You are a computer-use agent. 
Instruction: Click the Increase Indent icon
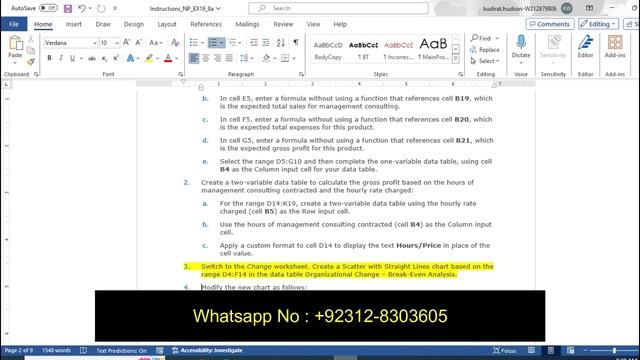click(266, 42)
